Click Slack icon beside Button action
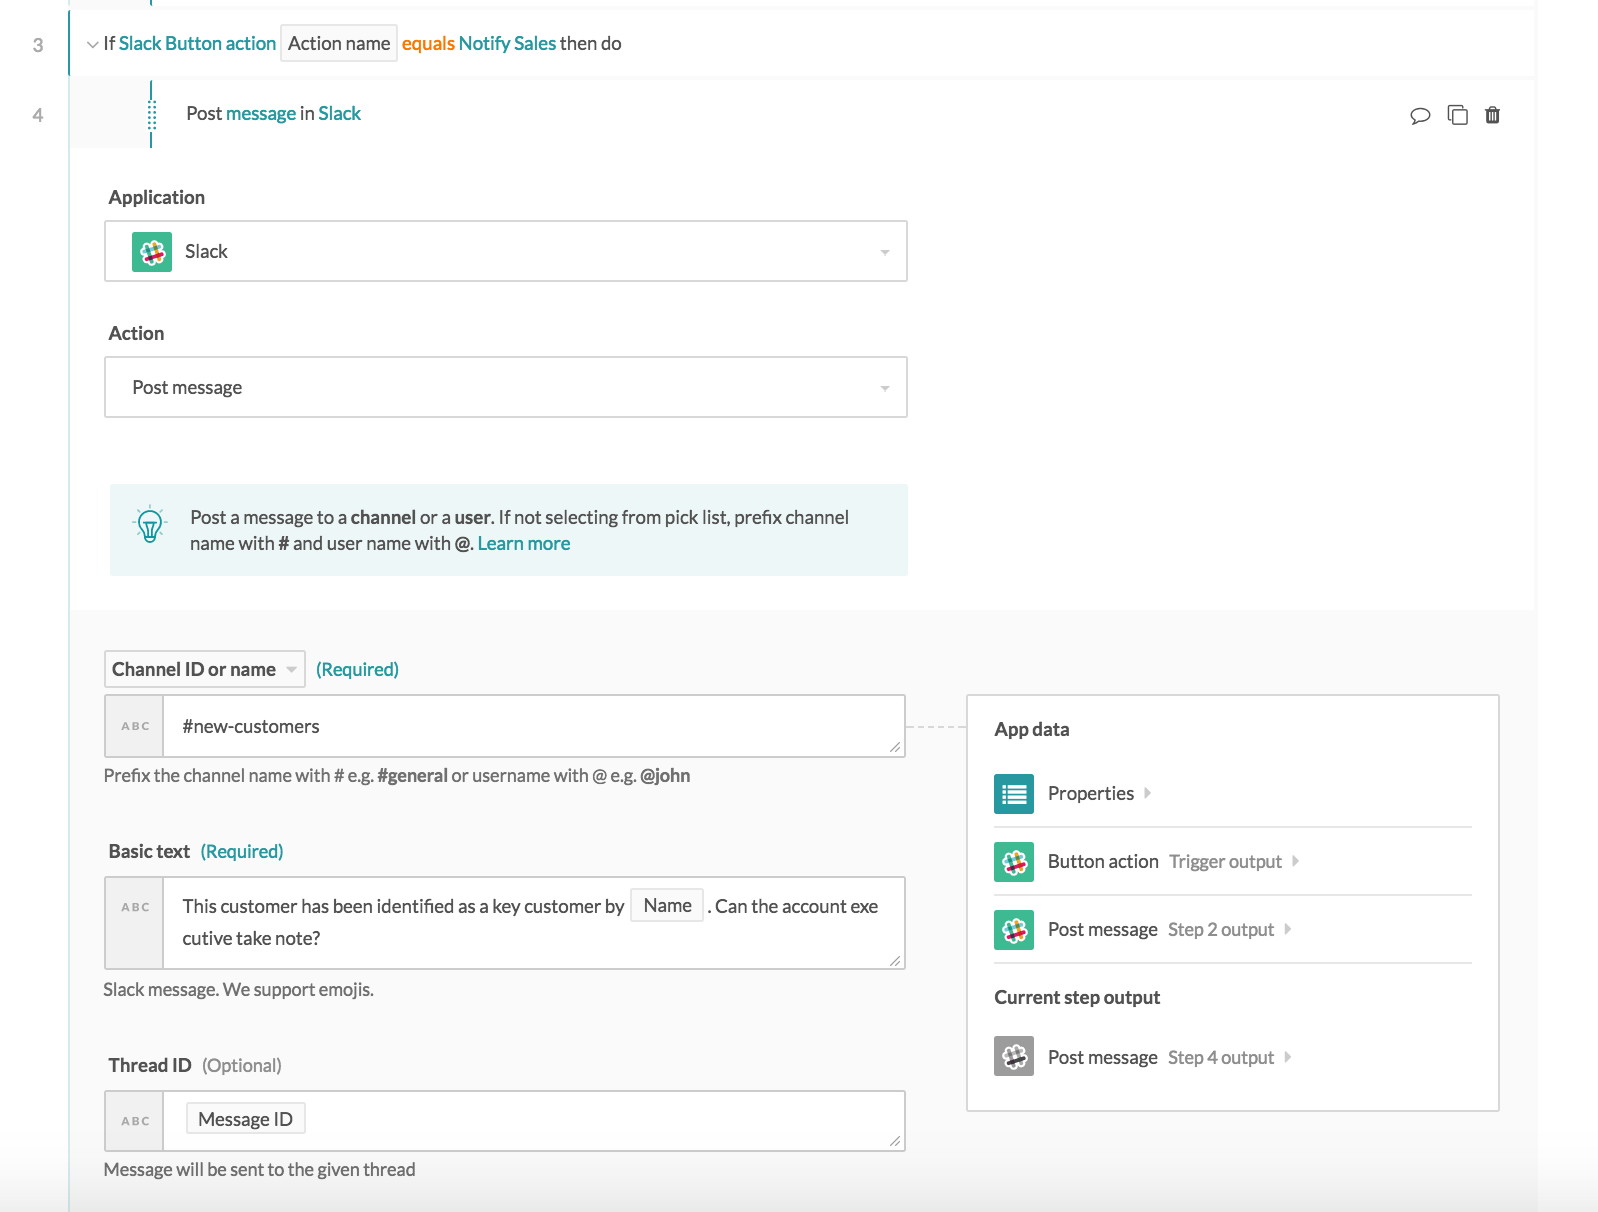The width and height of the screenshot is (1598, 1212). (1014, 862)
